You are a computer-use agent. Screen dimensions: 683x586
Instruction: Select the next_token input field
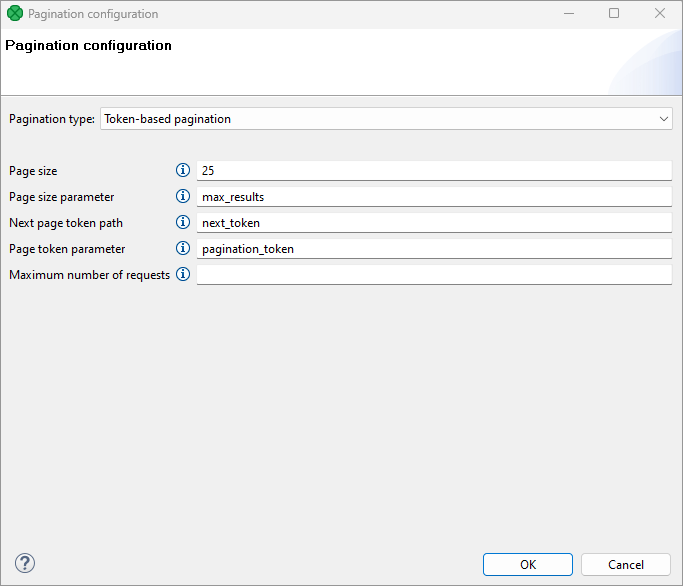coord(434,223)
